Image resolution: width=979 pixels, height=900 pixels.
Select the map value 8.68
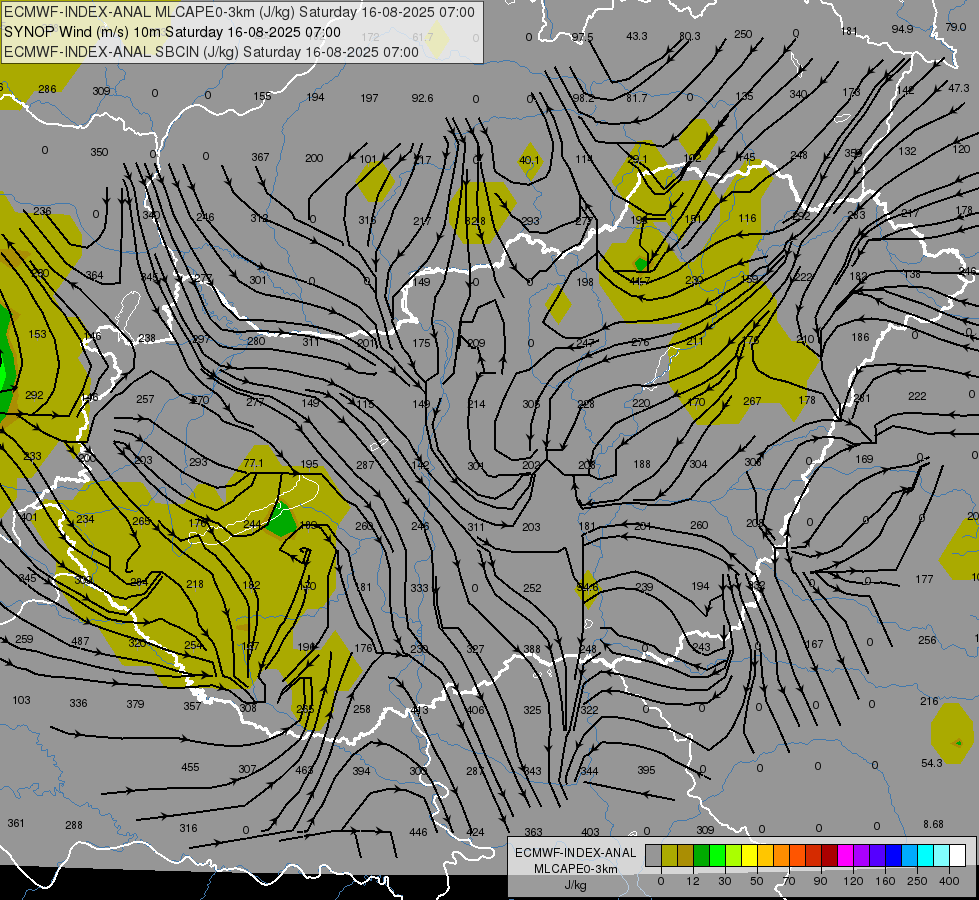point(933,824)
